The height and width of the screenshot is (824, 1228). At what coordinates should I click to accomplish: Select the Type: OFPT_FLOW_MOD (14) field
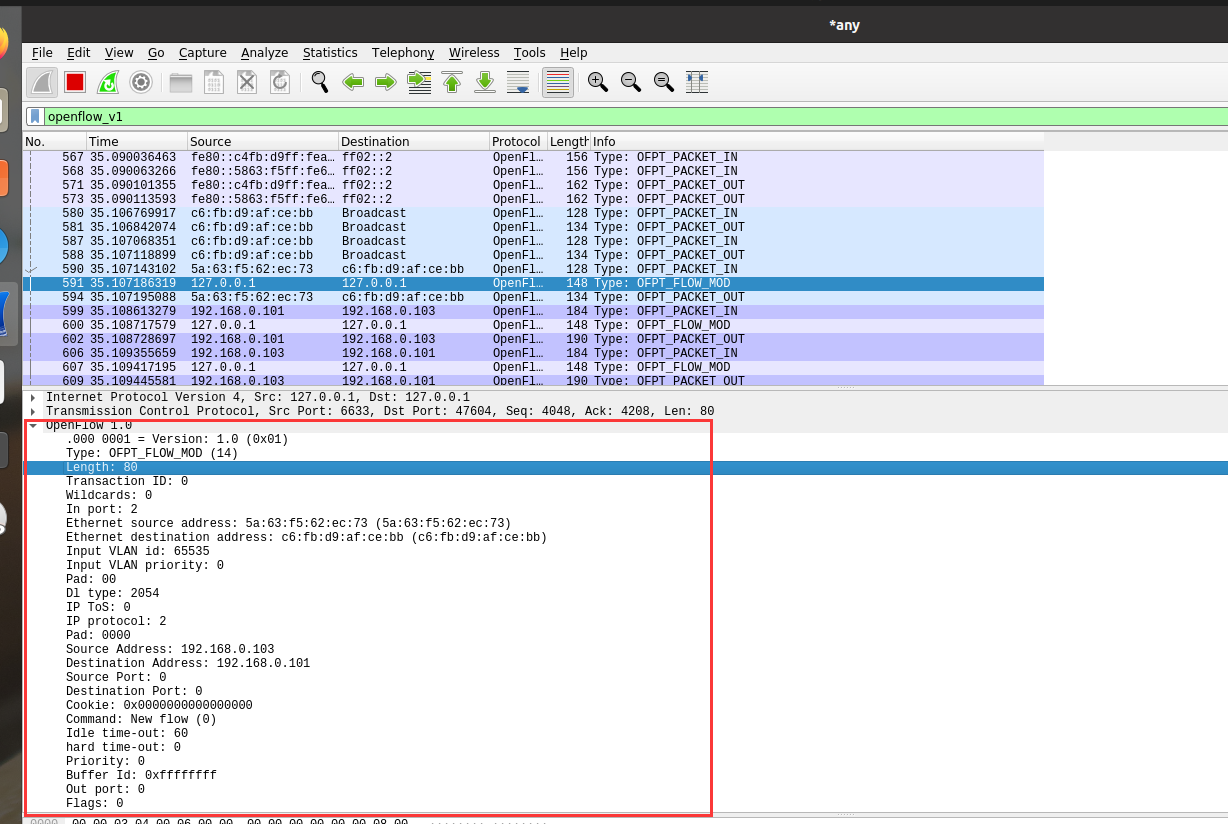[x=152, y=453]
